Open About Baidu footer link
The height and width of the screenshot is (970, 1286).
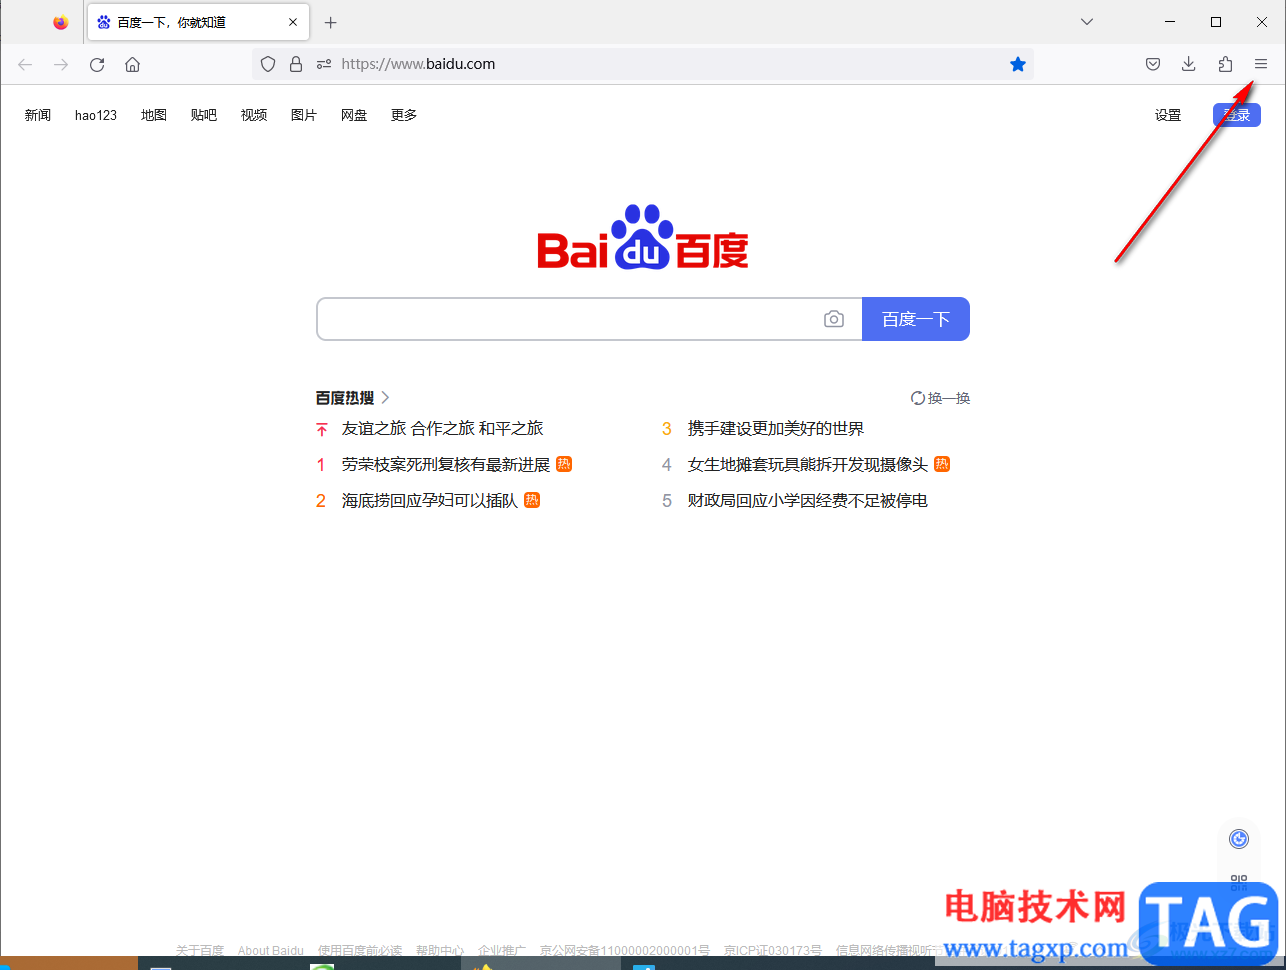(271, 950)
